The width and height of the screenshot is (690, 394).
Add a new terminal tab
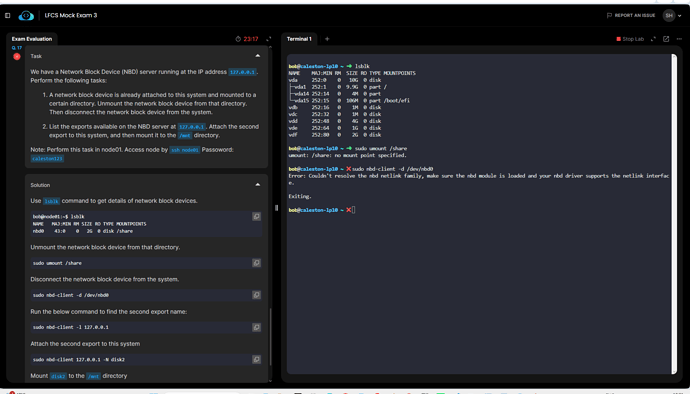tap(327, 39)
